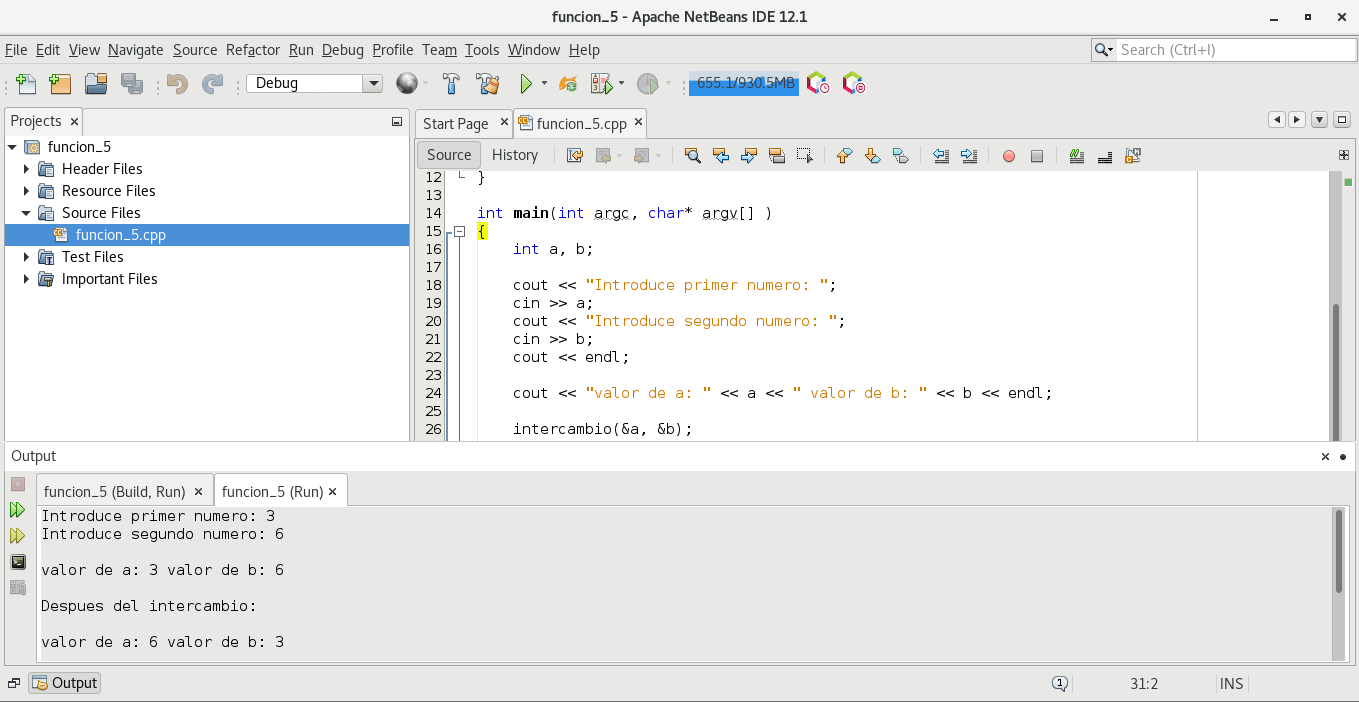
Task: Switch to History view of editor
Action: click(x=515, y=155)
